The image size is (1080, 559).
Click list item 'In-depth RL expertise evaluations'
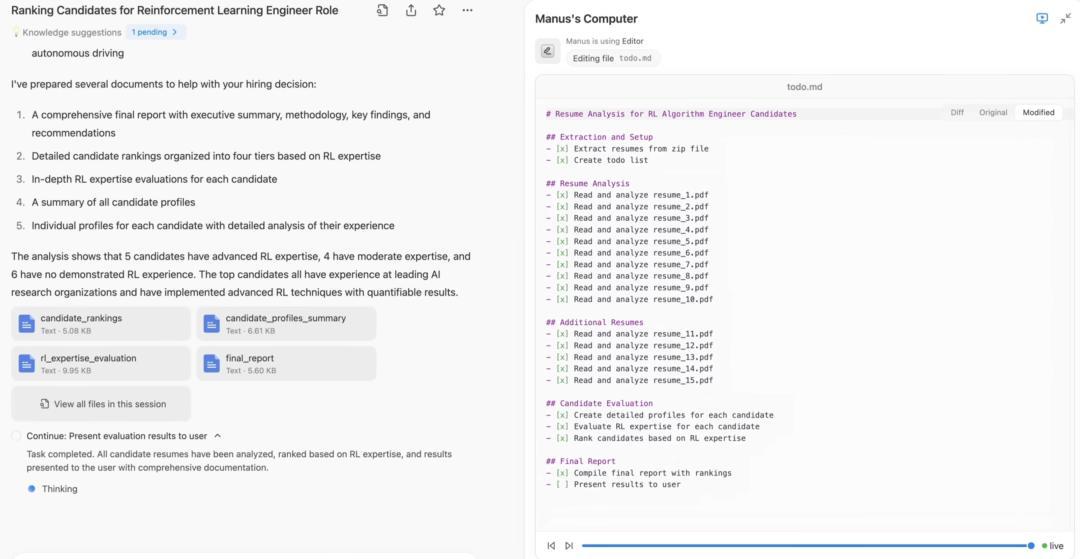154,179
